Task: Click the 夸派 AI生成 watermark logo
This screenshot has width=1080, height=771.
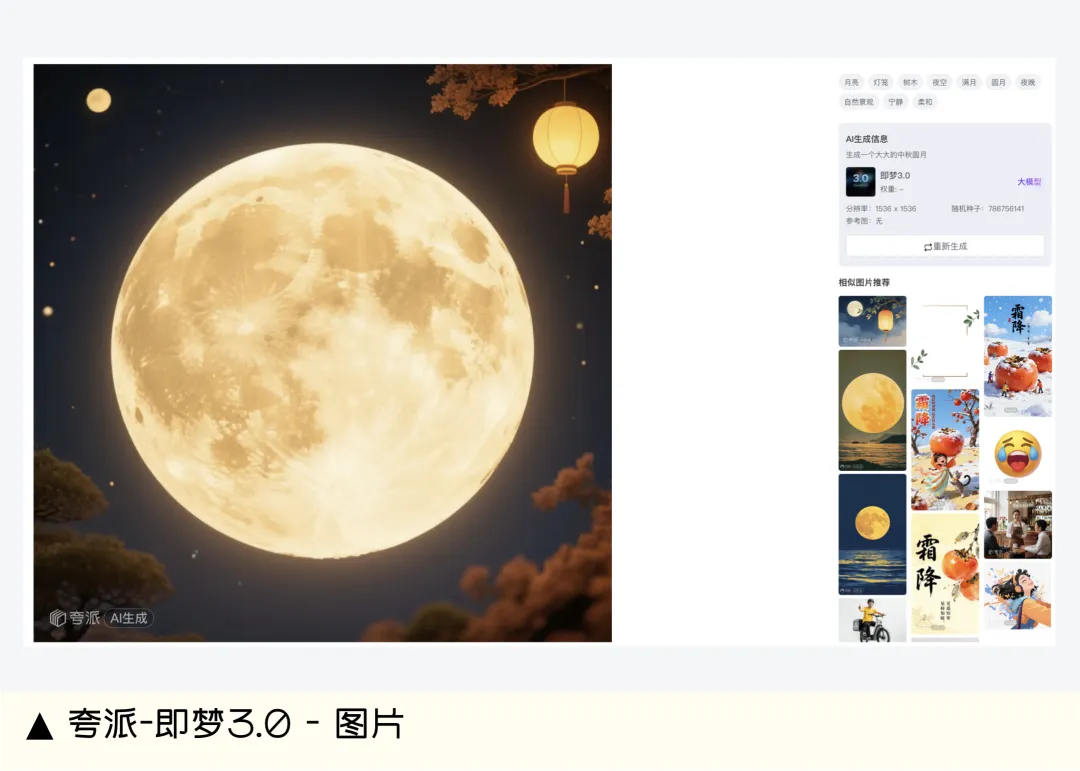Action: click(101, 618)
